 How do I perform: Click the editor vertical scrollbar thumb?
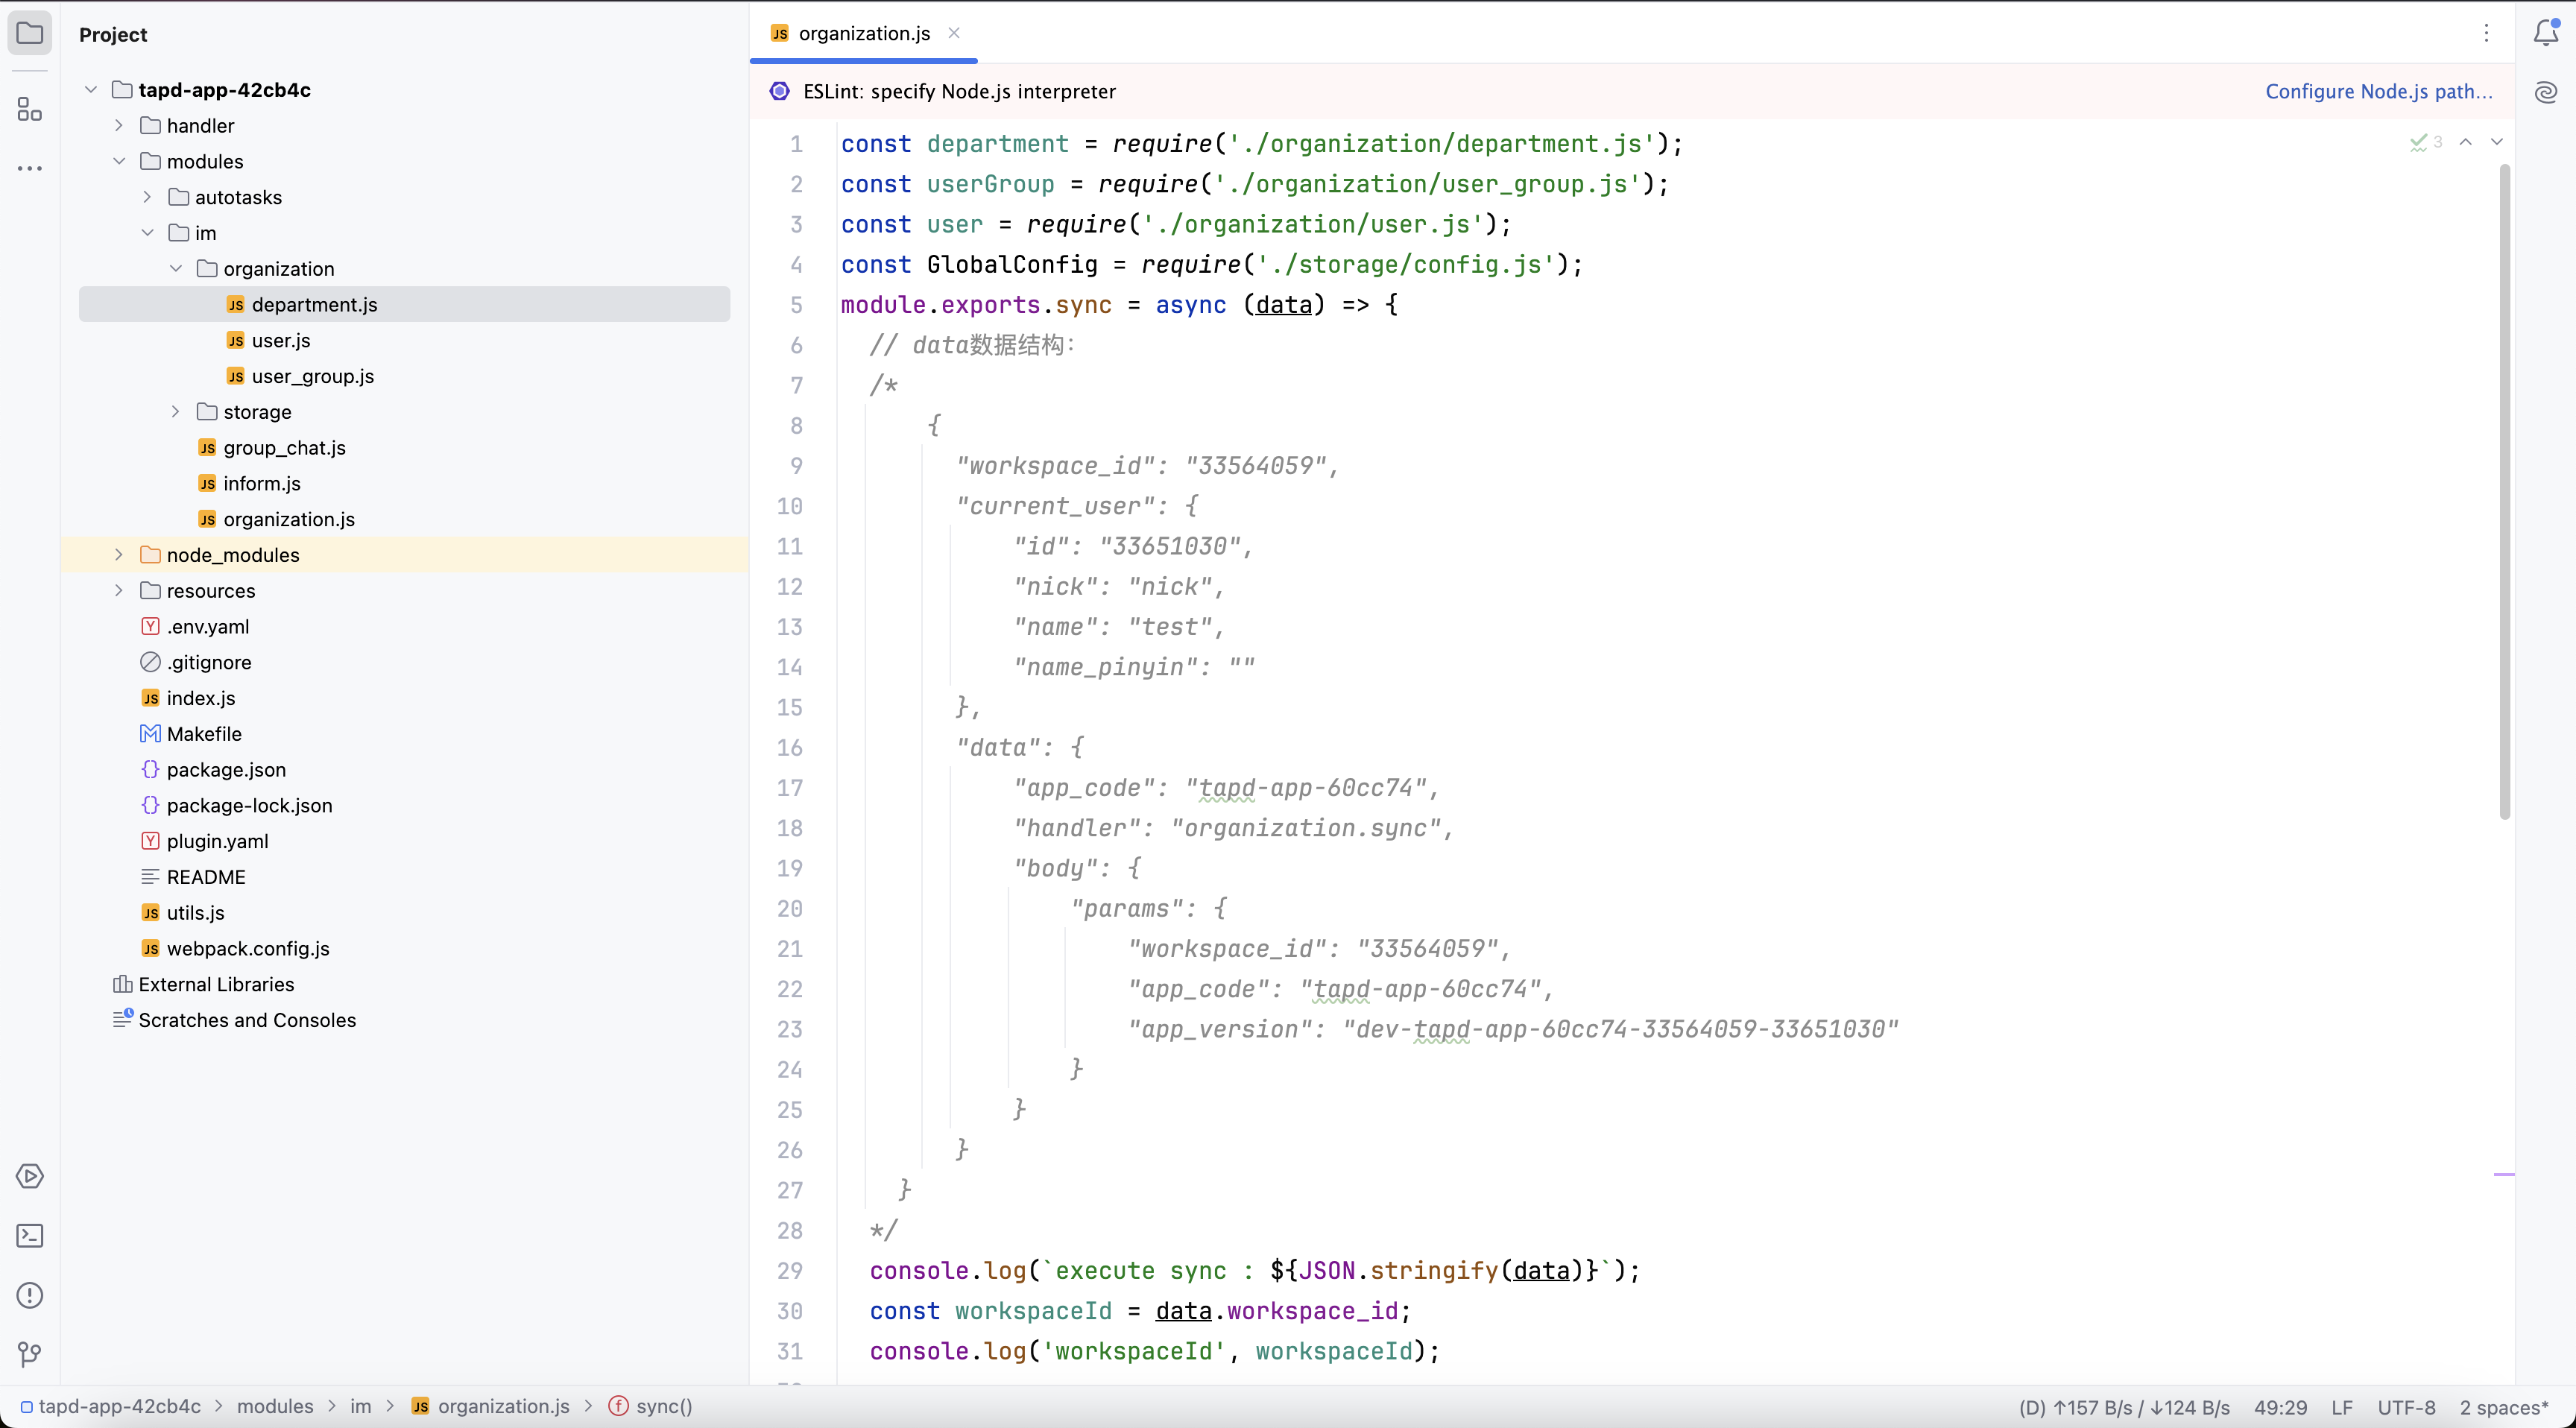point(2504,492)
